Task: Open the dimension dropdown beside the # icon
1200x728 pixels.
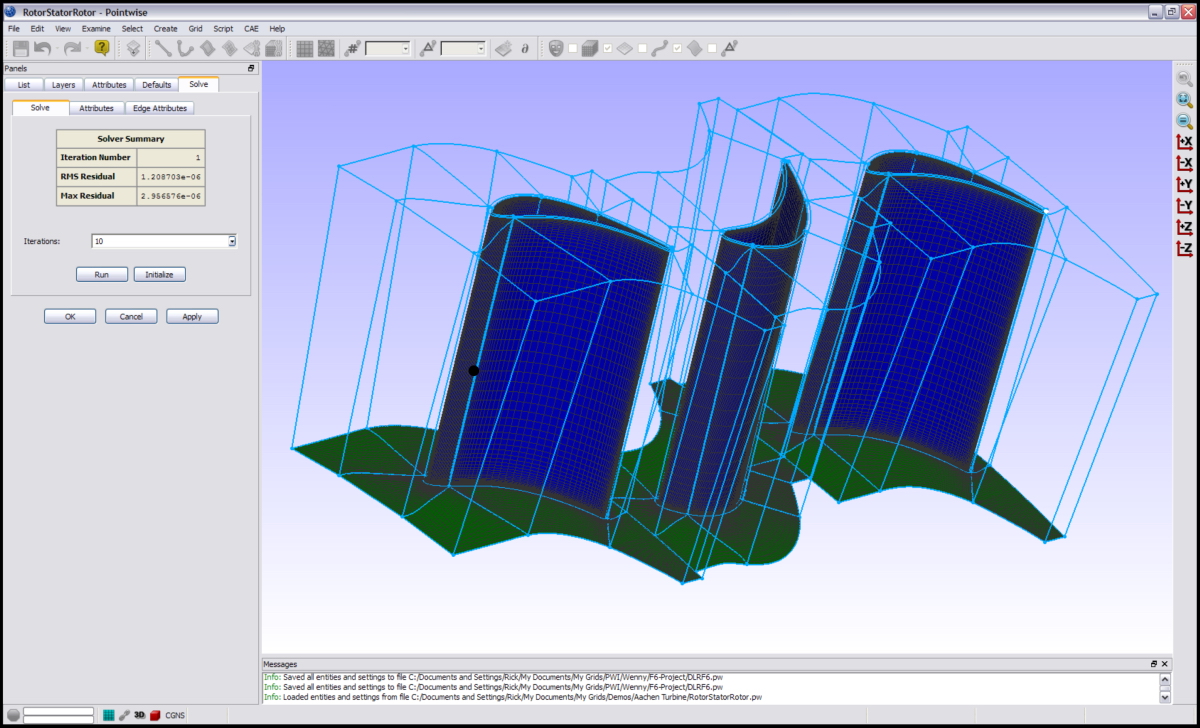Action: click(405, 48)
